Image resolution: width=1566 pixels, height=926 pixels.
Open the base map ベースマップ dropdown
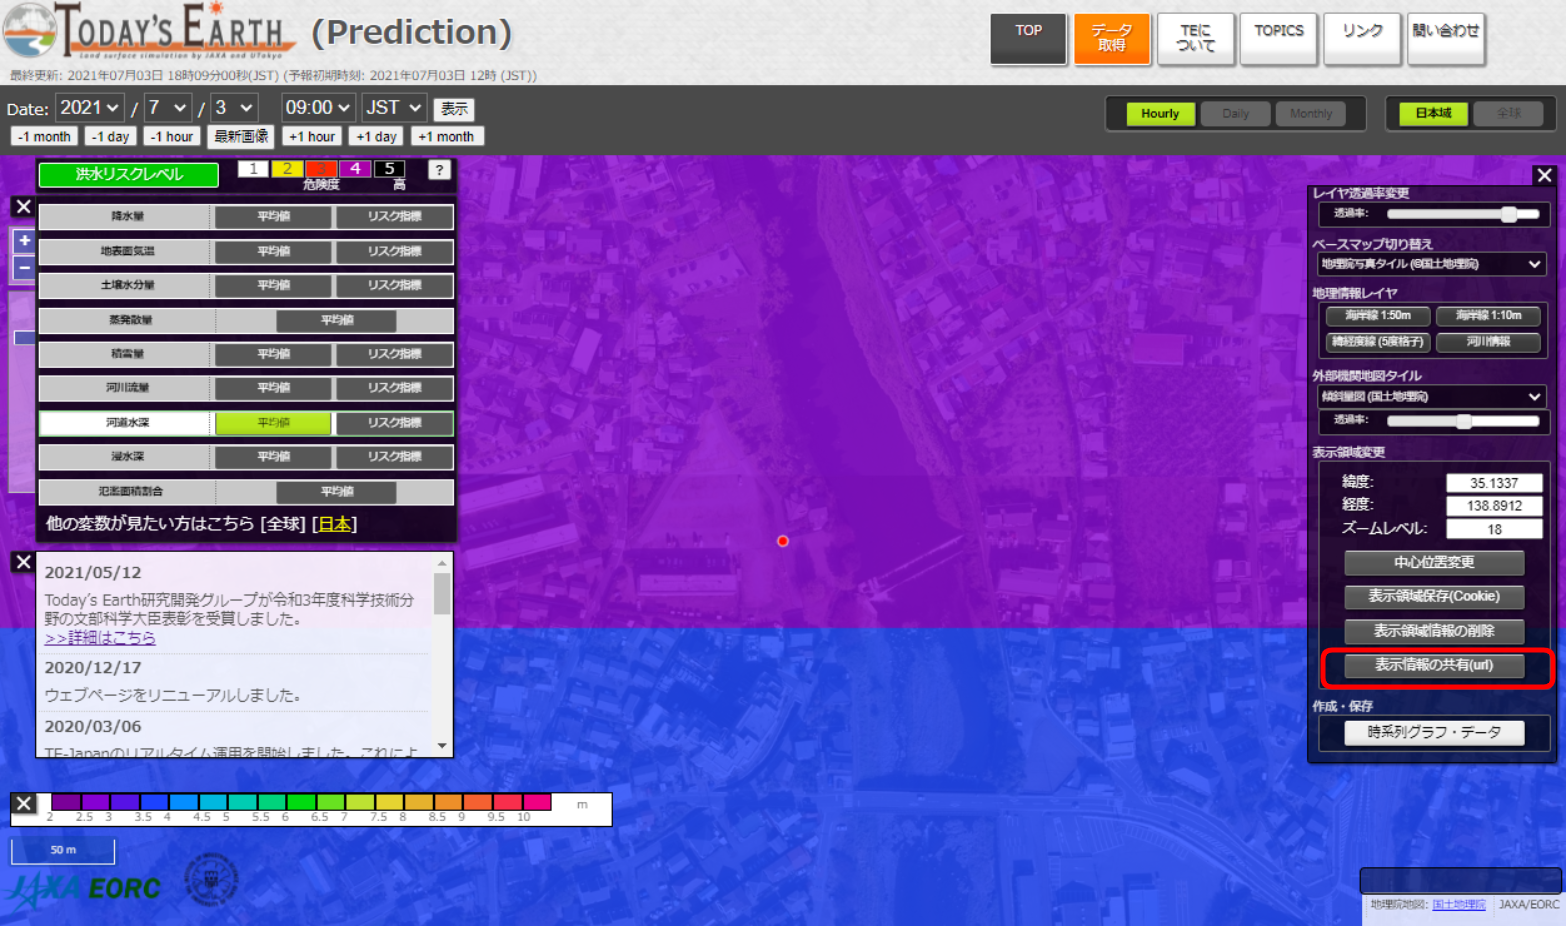pyautogui.click(x=1431, y=264)
